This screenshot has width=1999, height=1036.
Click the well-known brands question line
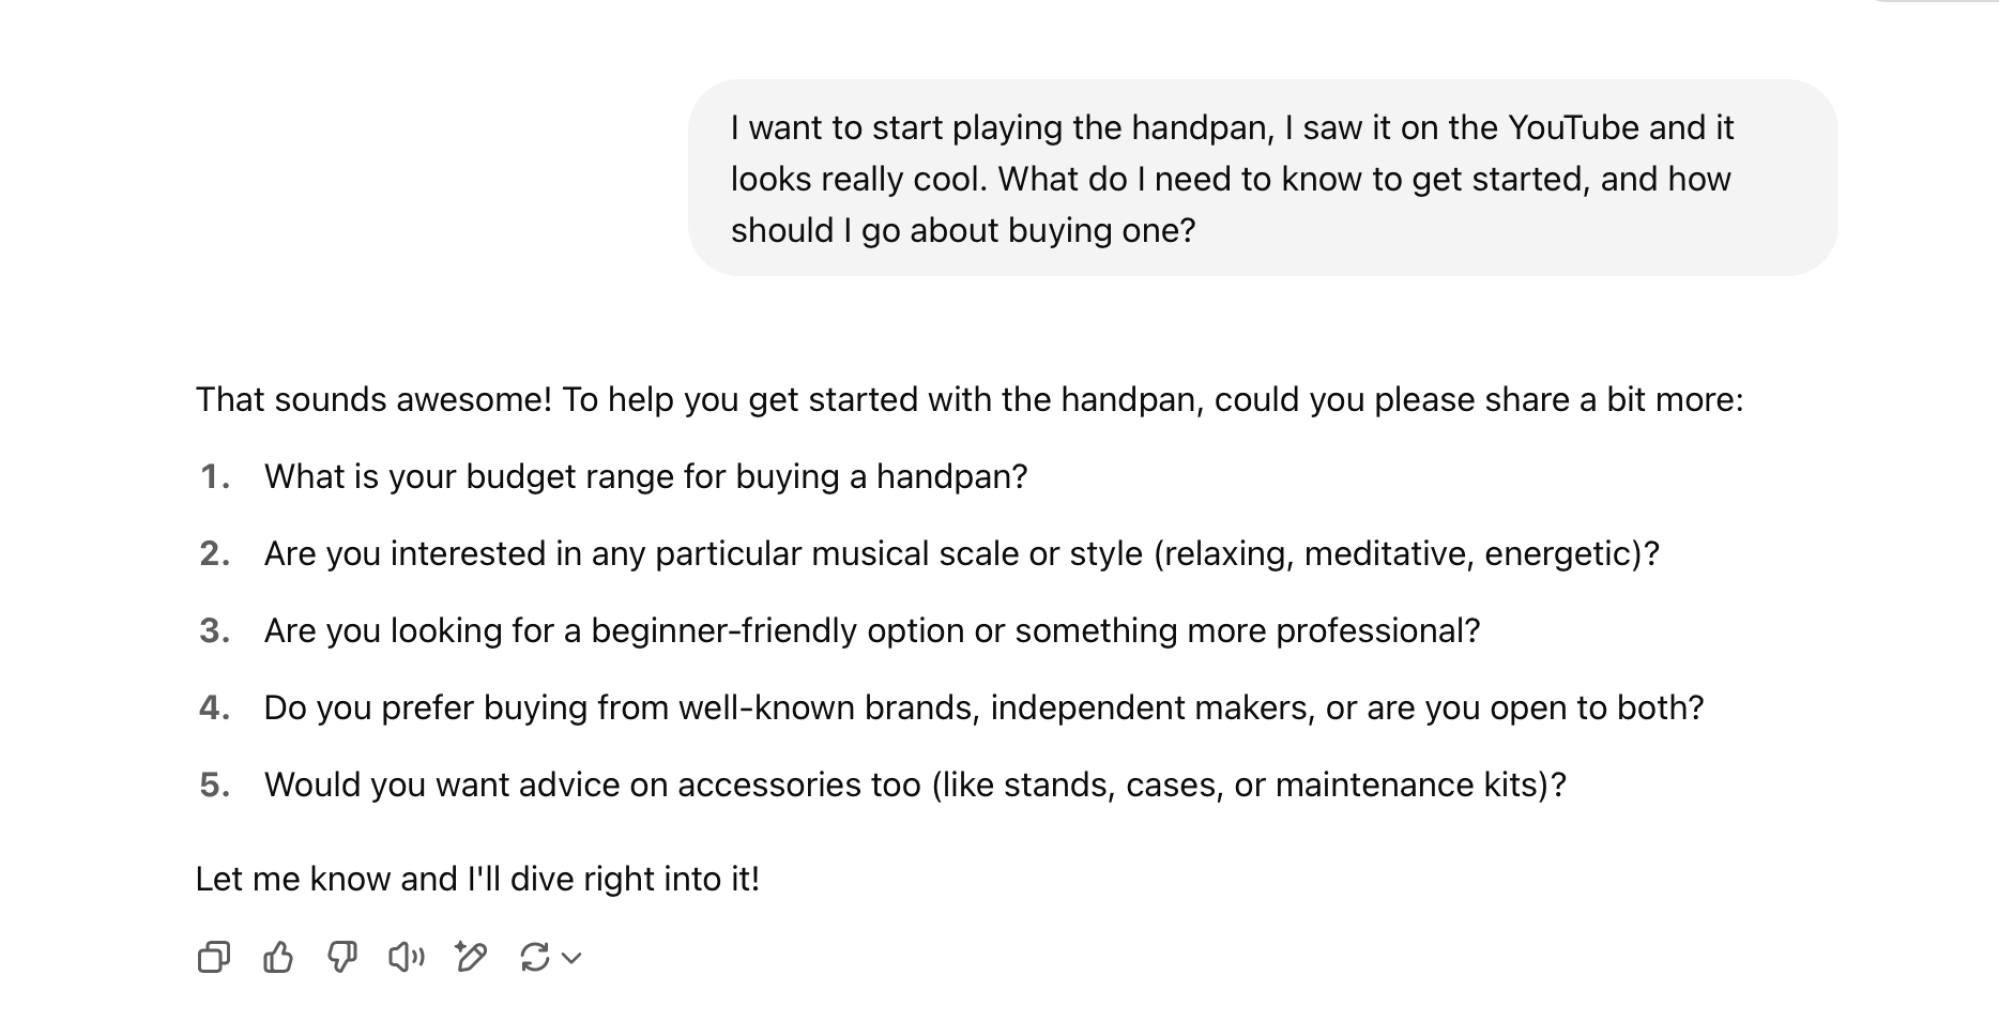point(984,707)
